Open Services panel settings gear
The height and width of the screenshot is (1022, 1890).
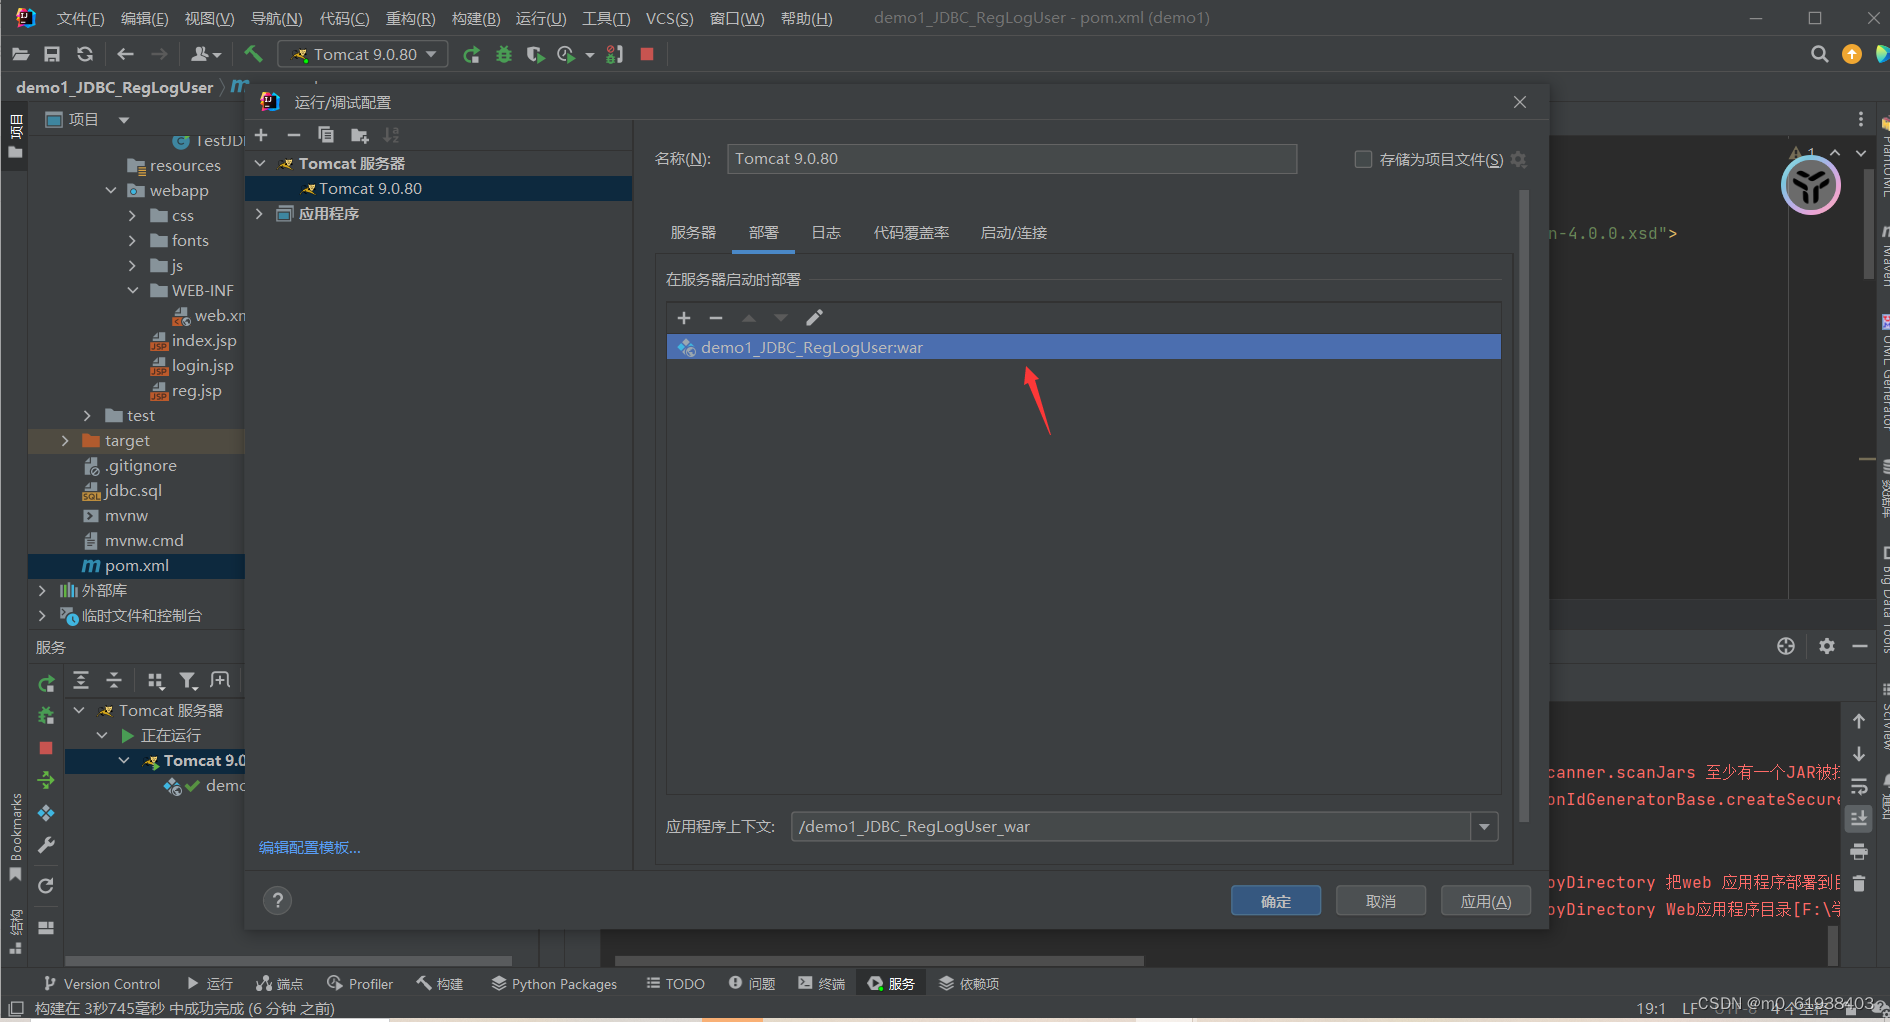coord(1827,646)
